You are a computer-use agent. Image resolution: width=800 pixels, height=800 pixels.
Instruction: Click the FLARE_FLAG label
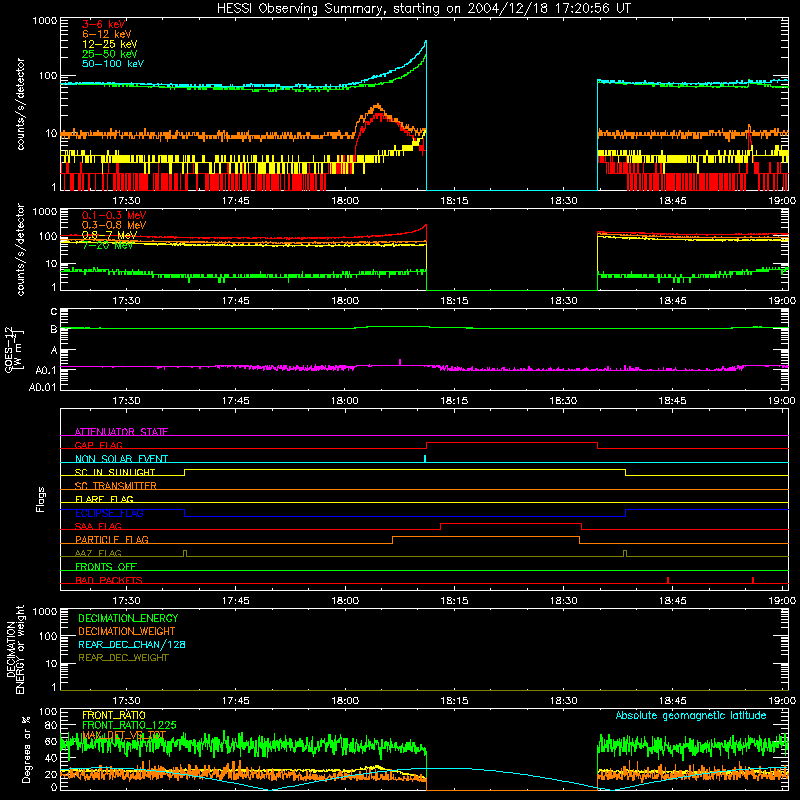[x=104, y=499]
